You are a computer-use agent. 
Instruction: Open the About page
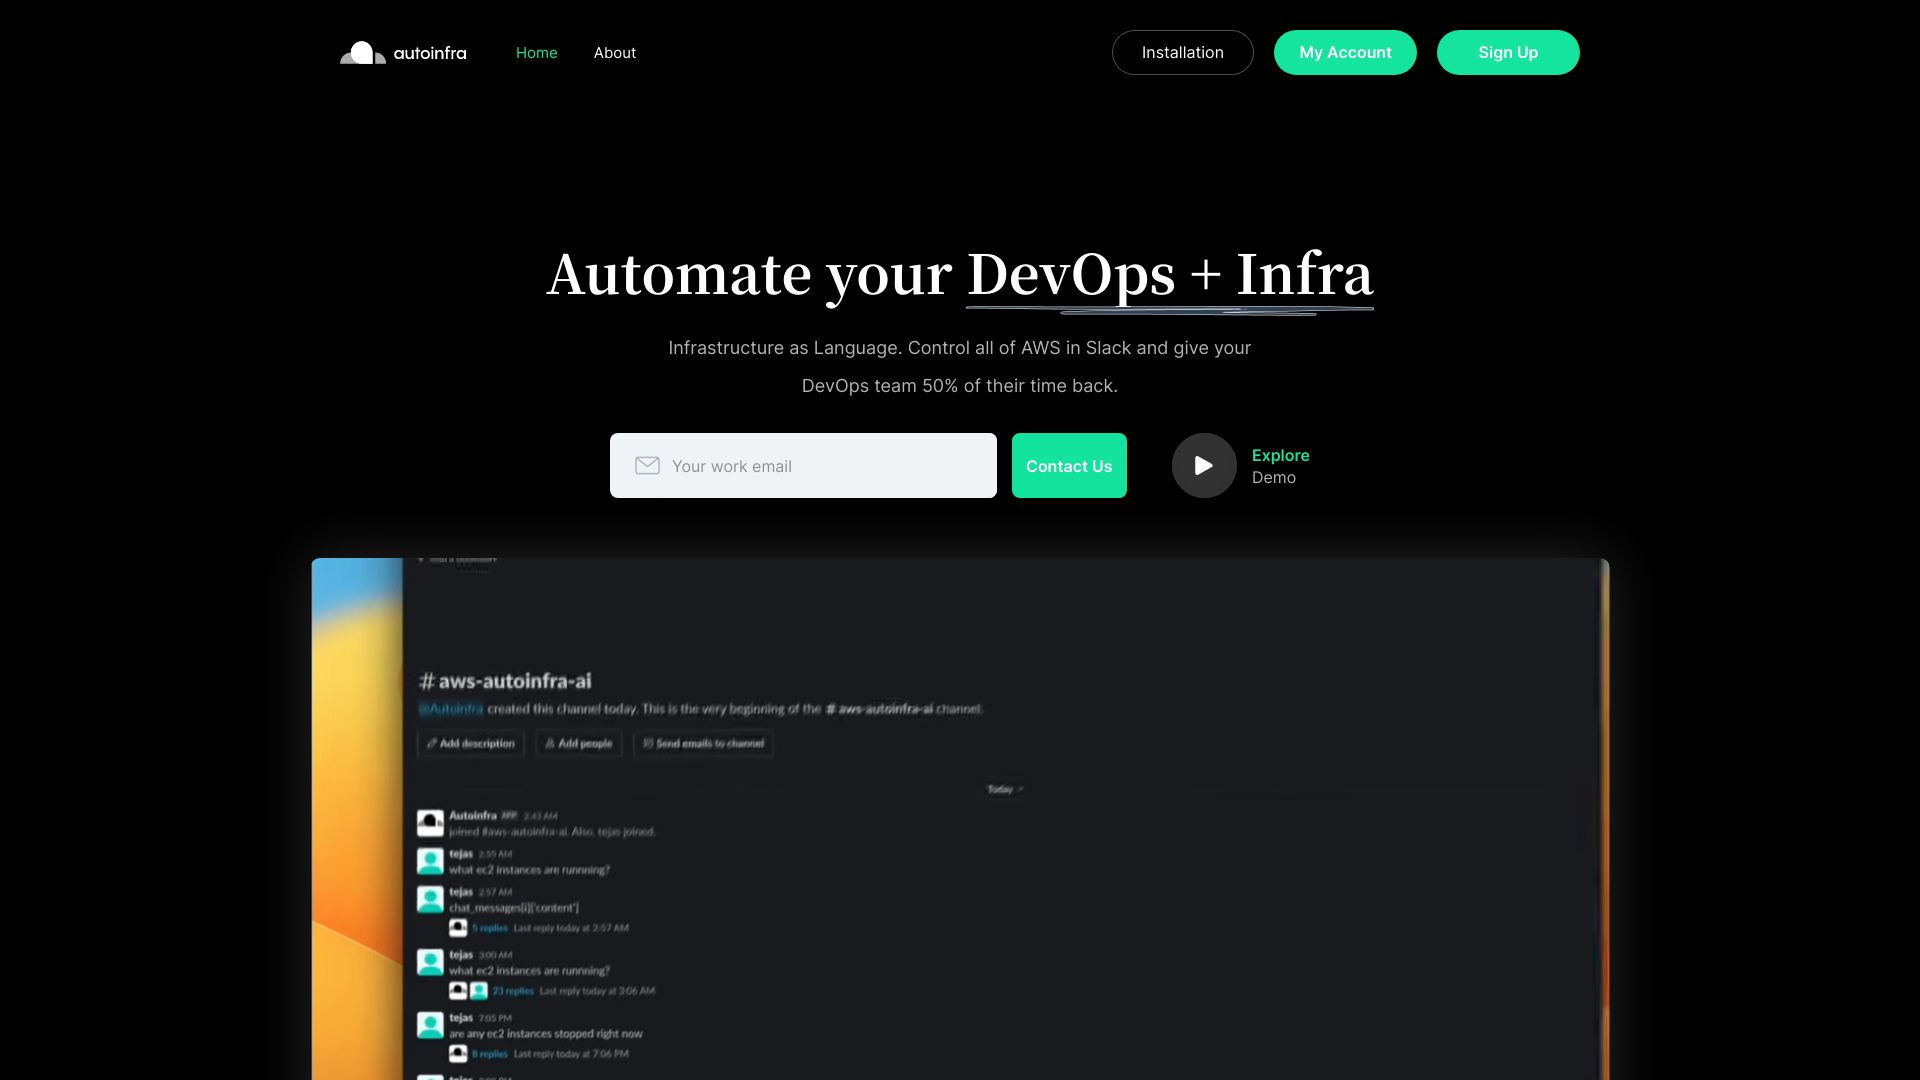(615, 53)
